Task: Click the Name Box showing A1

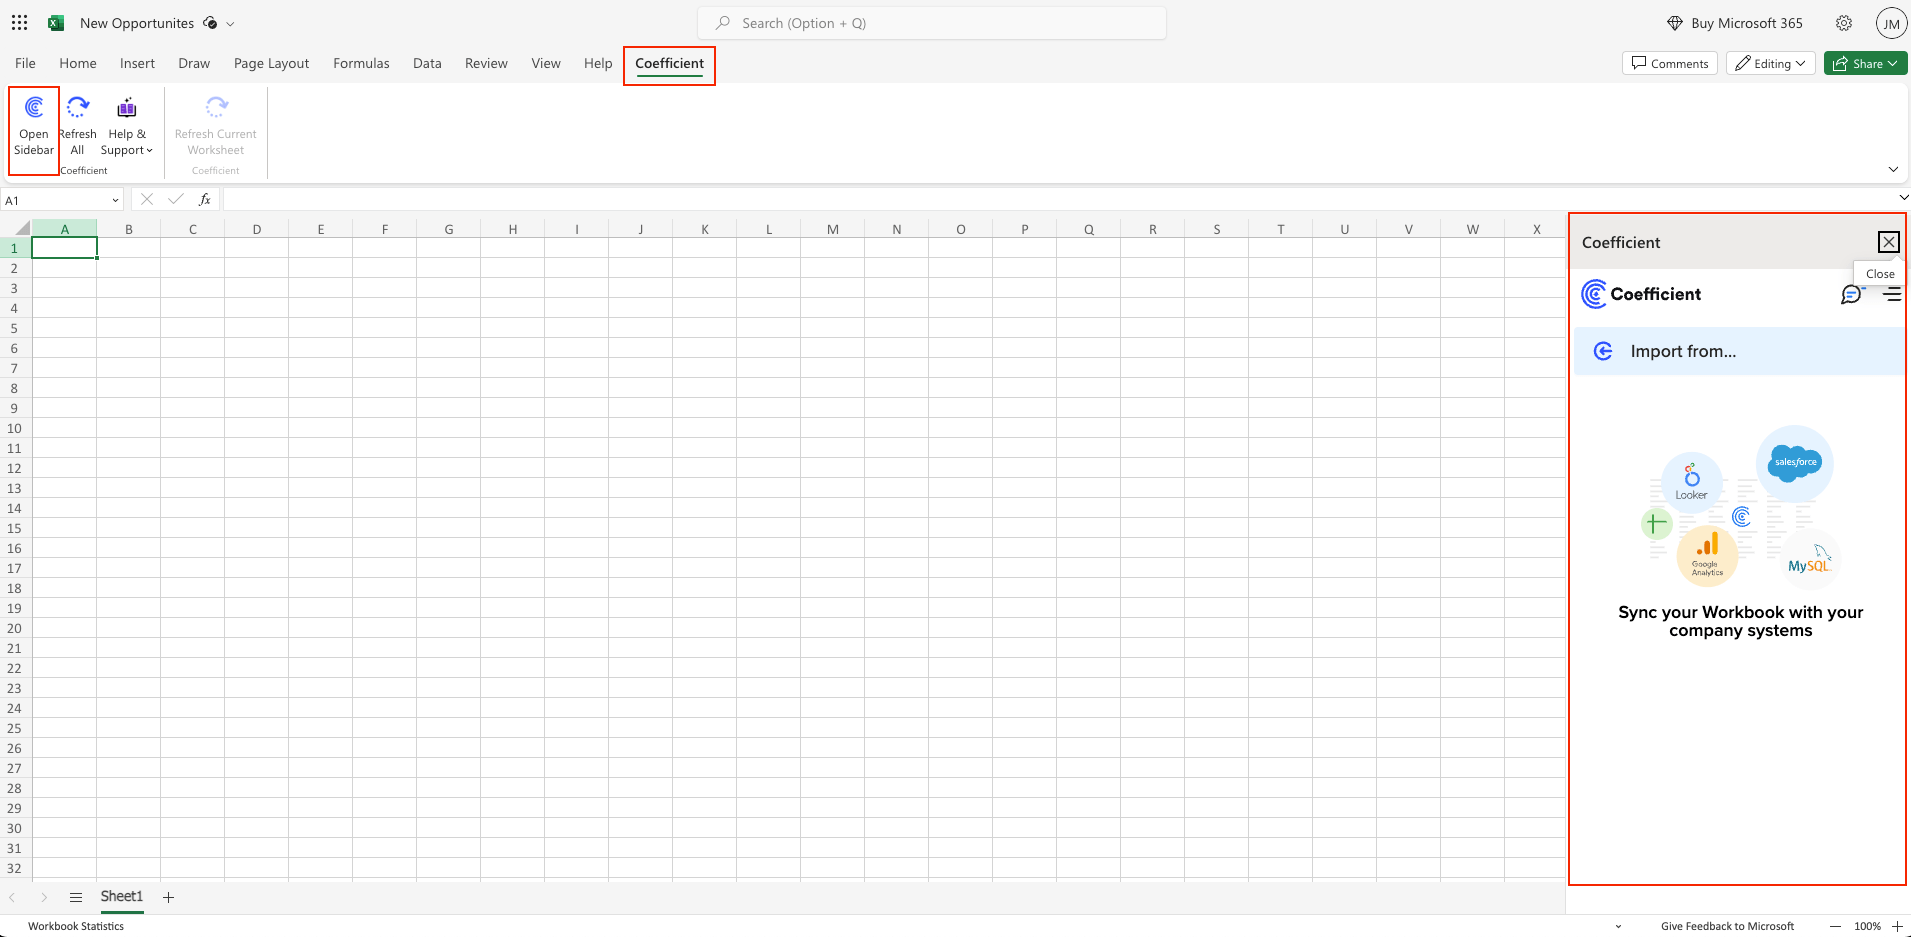Action: coord(55,200)
